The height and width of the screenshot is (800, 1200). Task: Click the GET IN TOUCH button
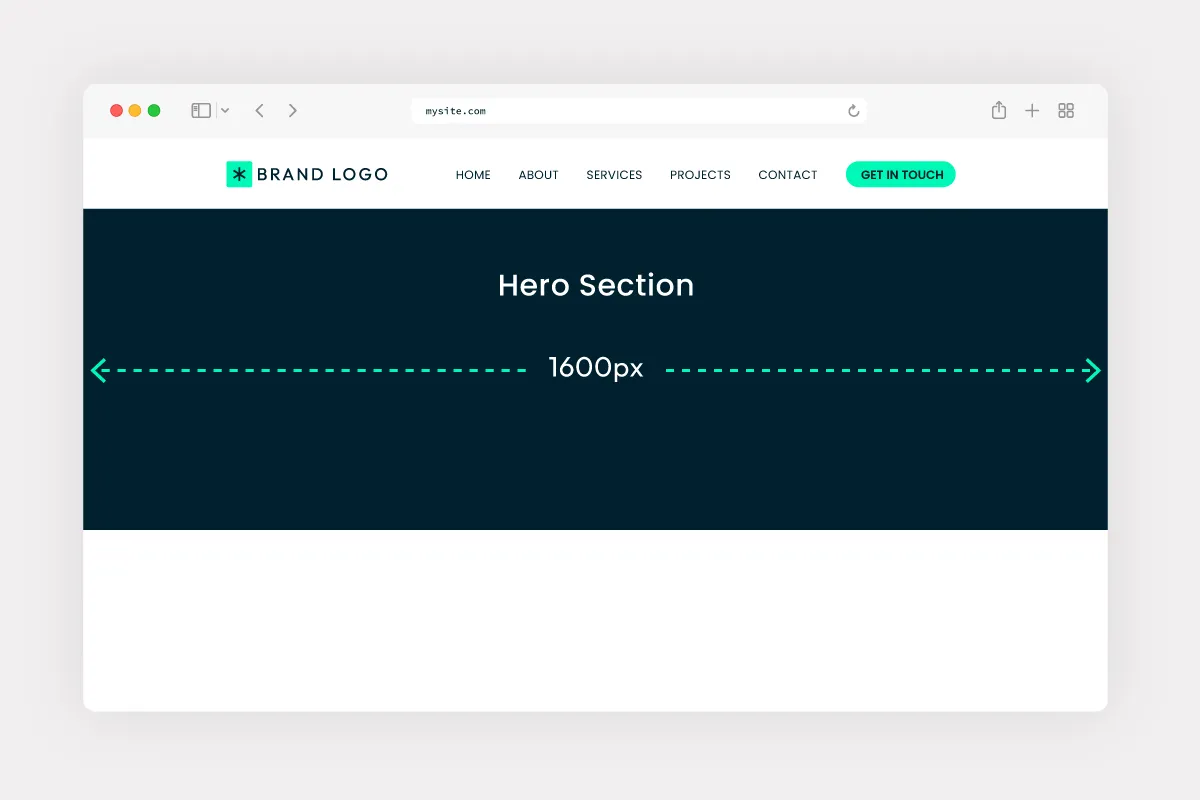click(901, 174)
